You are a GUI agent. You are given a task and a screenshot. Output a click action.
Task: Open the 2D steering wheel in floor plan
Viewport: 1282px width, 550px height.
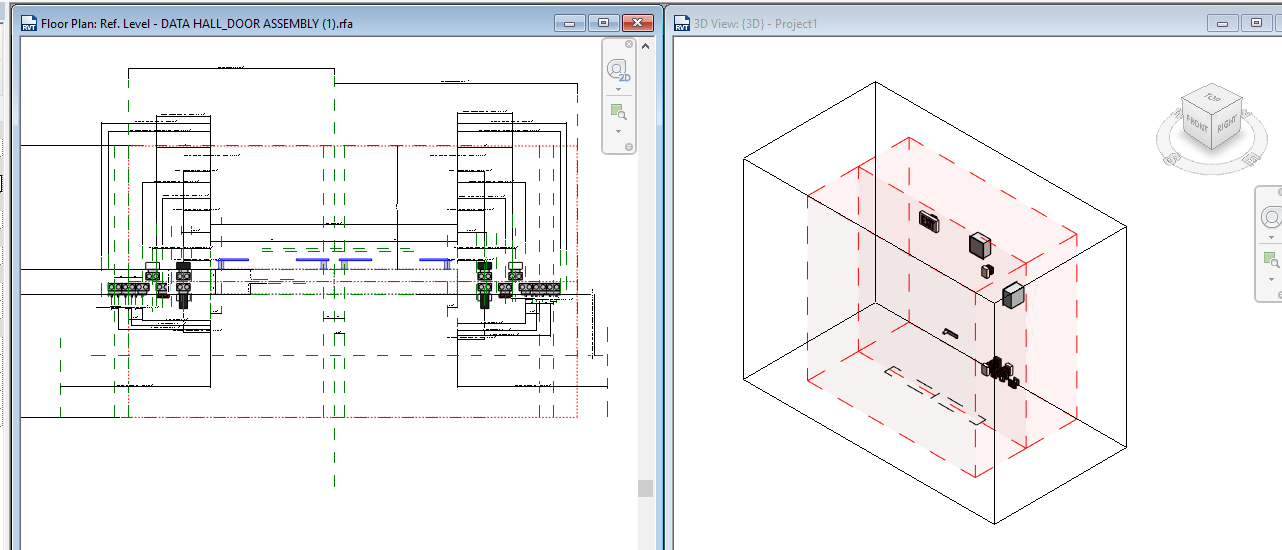[618, 71]
